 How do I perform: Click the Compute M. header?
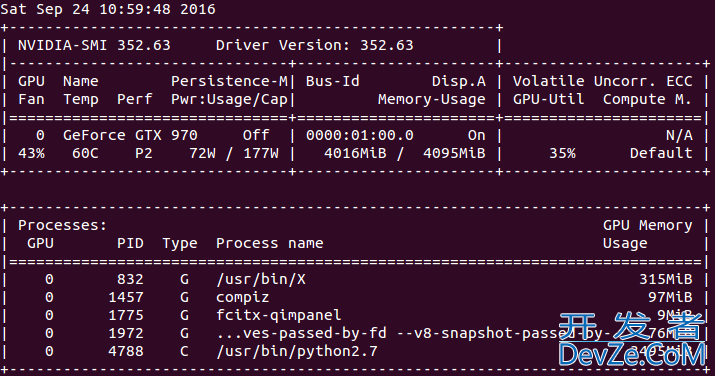click(x=647, y=99)
